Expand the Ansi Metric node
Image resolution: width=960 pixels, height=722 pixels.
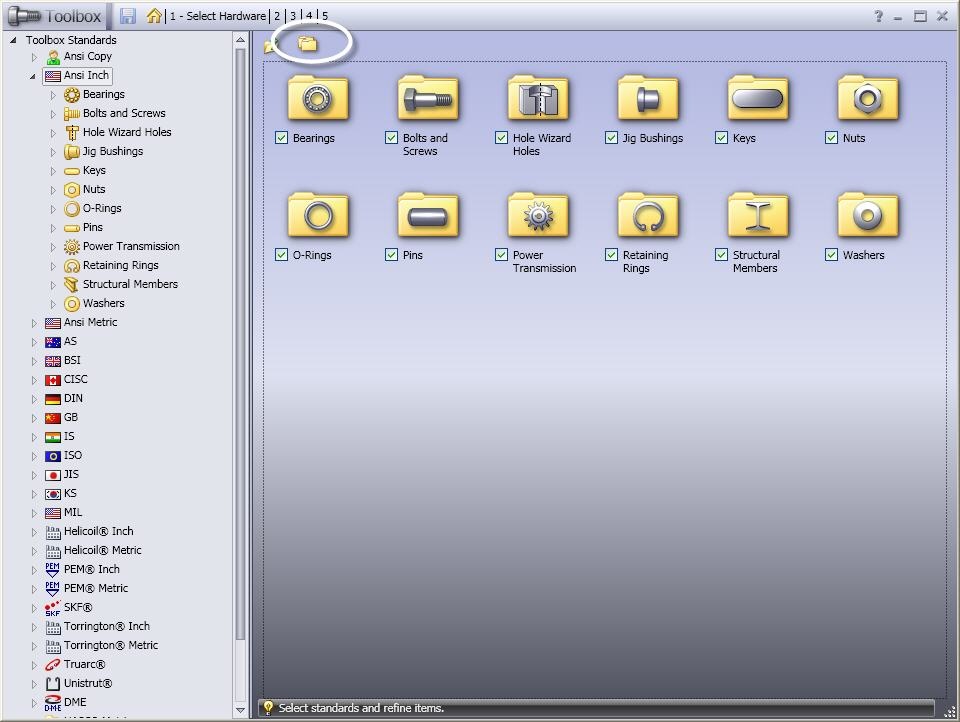[x=34, y=323]
